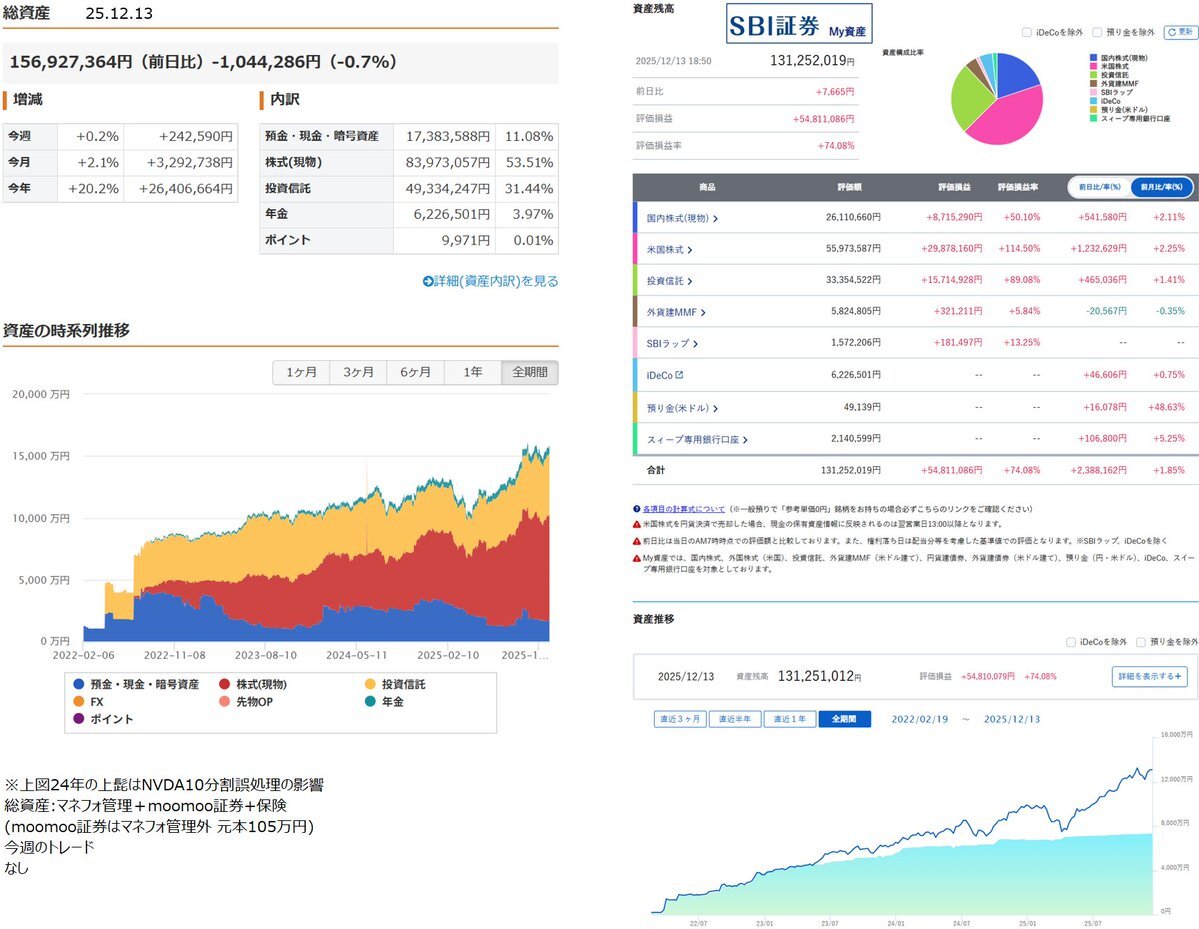Select 1ヶ月 chart period tab
Image resolution: width=1199 pixels, height=929 pixels.
click(301, 372)
